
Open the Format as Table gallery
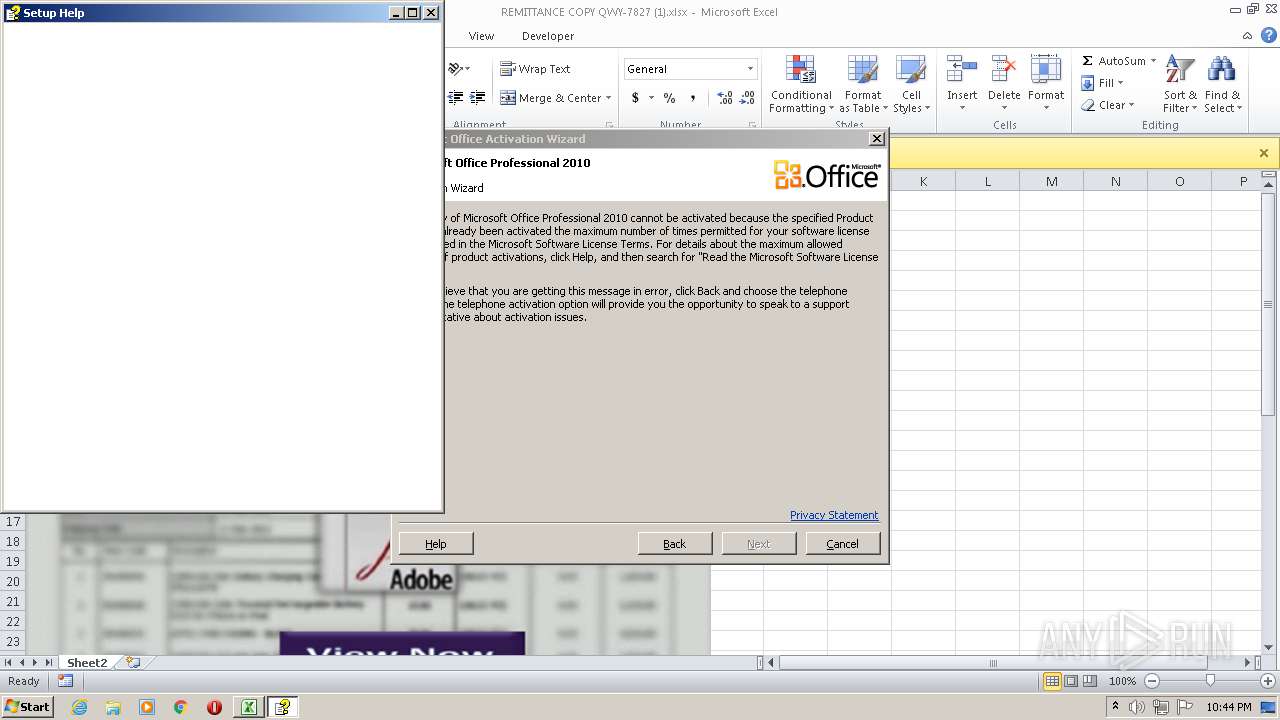(x=862, y=85)
